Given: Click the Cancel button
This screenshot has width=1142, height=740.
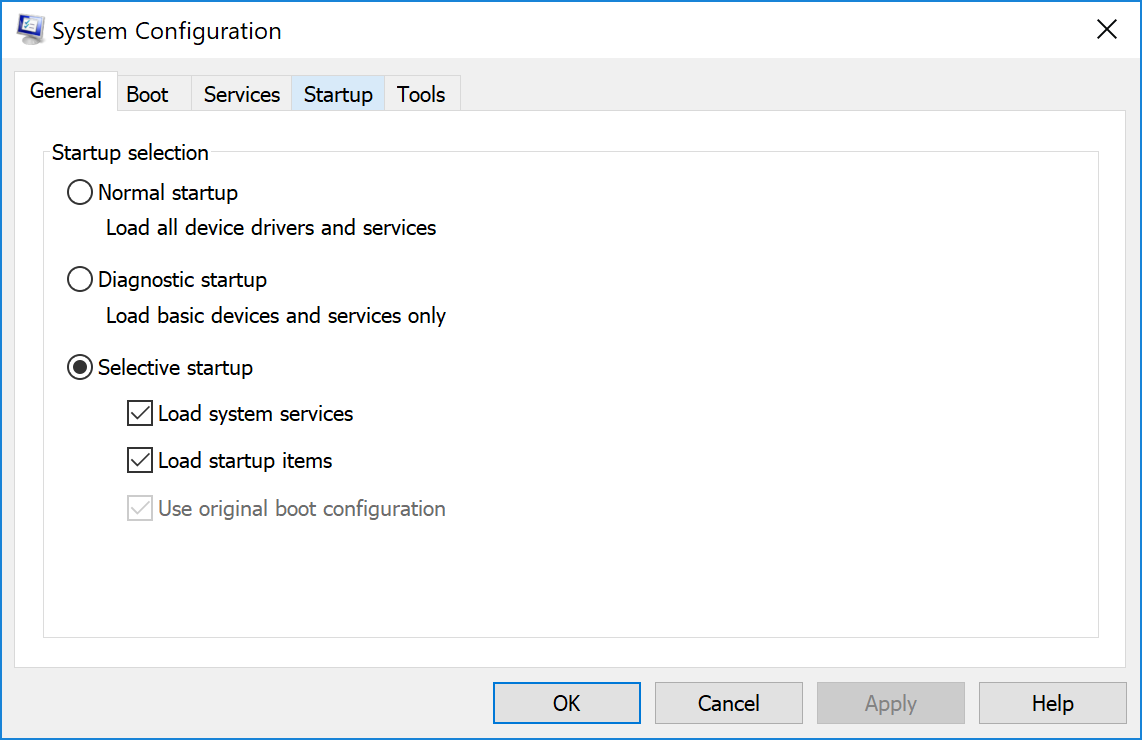Looking at the screenshot, I should coord(728,703).
